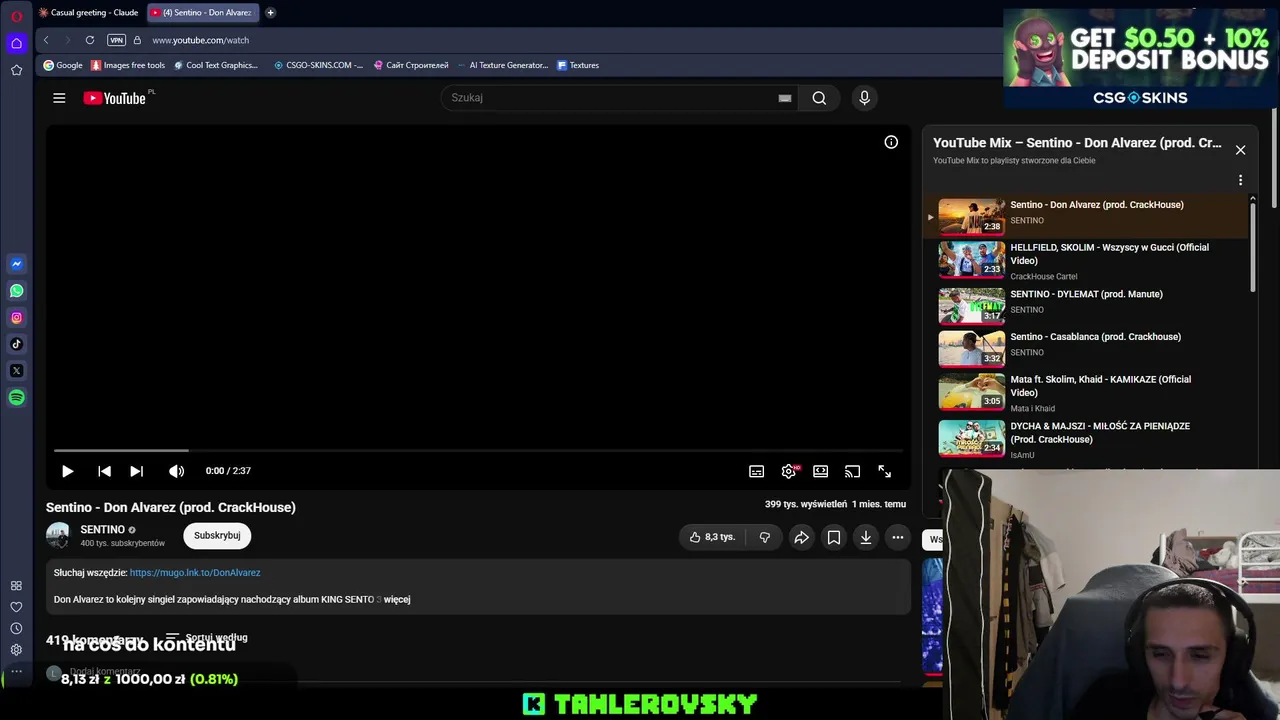Click the search magnifier button

coord(819,98)
